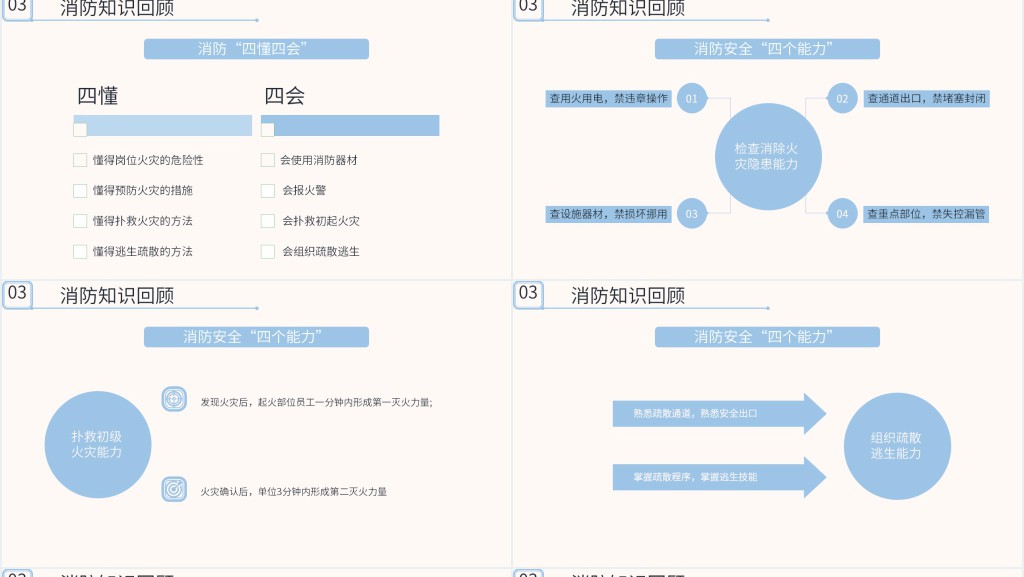Click the 03 badge on 扑救初级火灾能力 slide

pos(18,294)
